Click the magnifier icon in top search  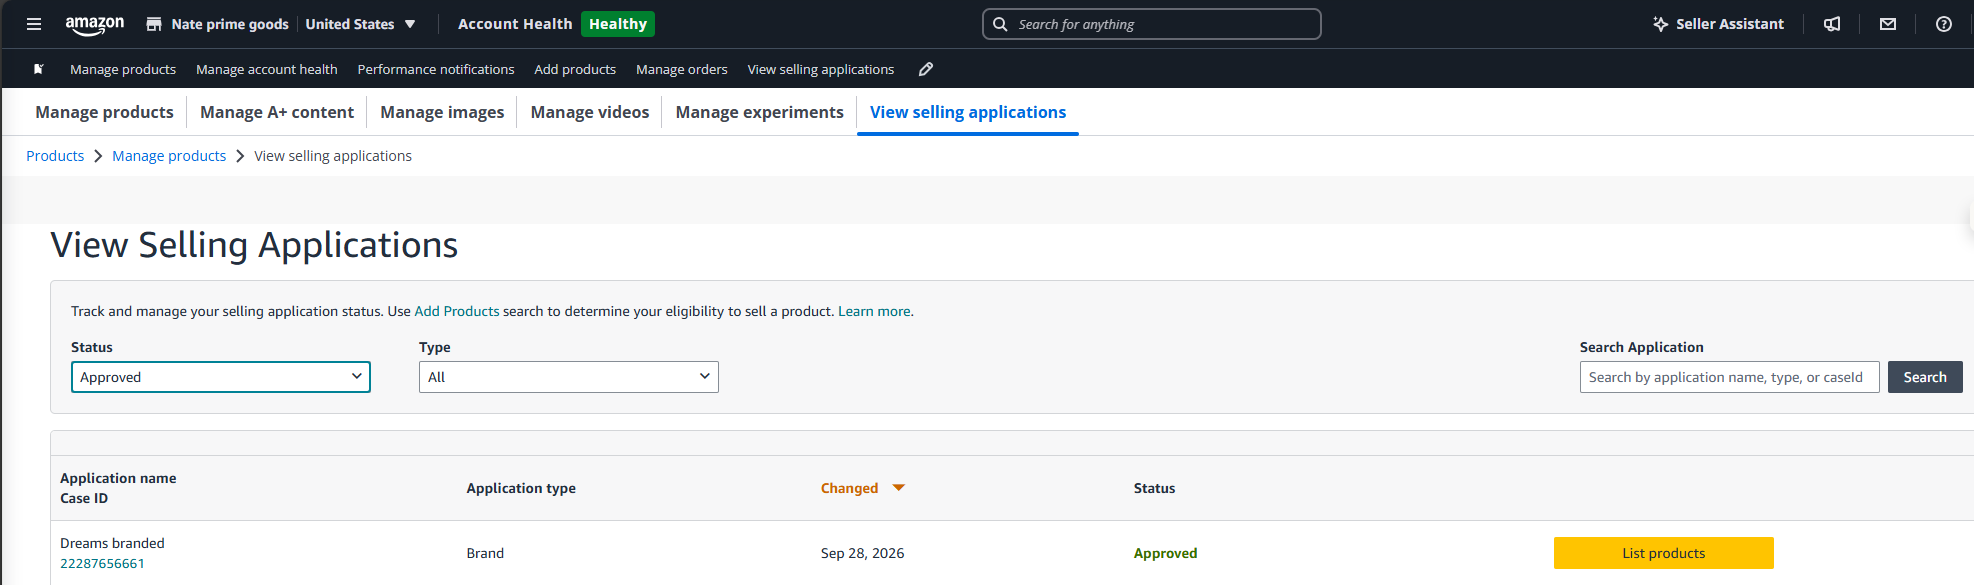click(1000, 24)
